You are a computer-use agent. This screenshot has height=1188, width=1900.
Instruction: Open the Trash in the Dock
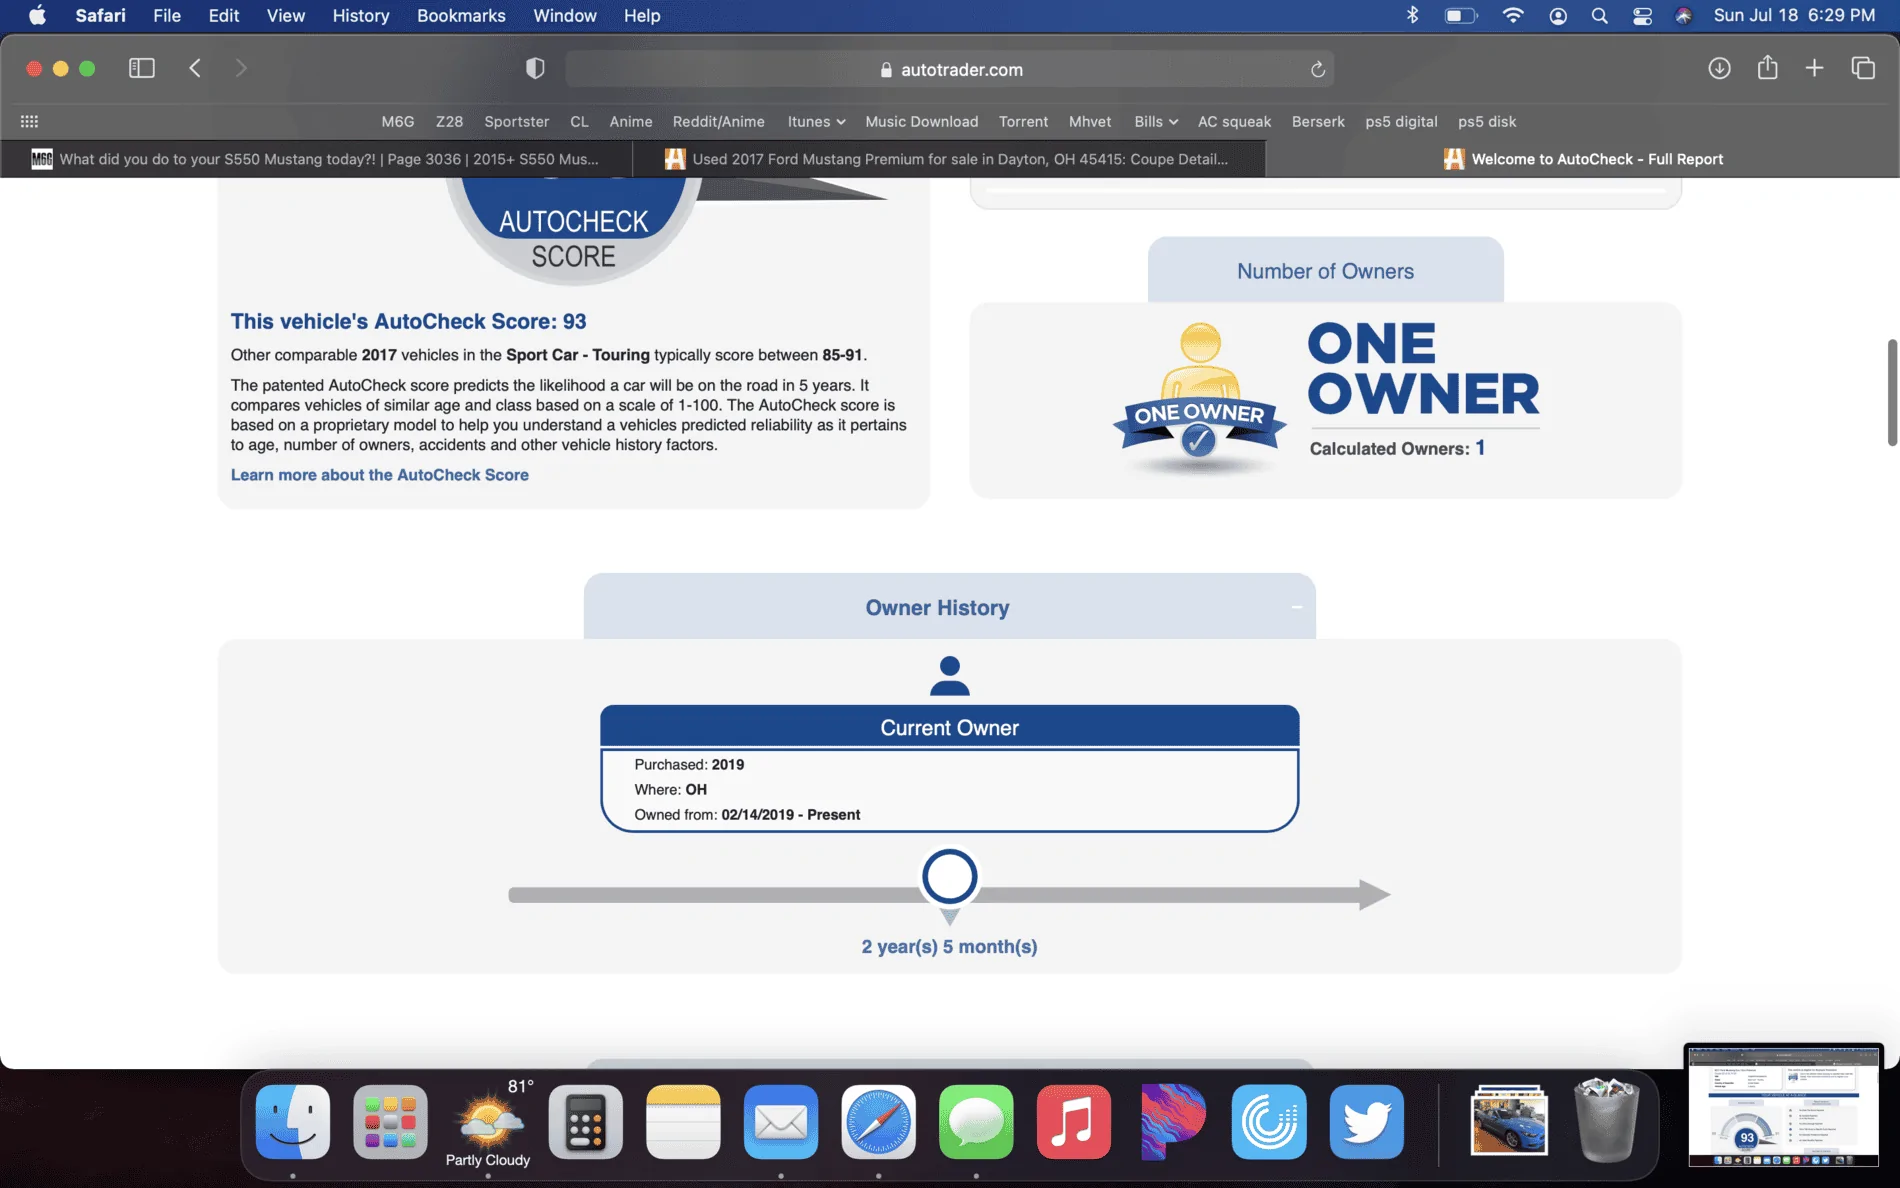1606,1121
